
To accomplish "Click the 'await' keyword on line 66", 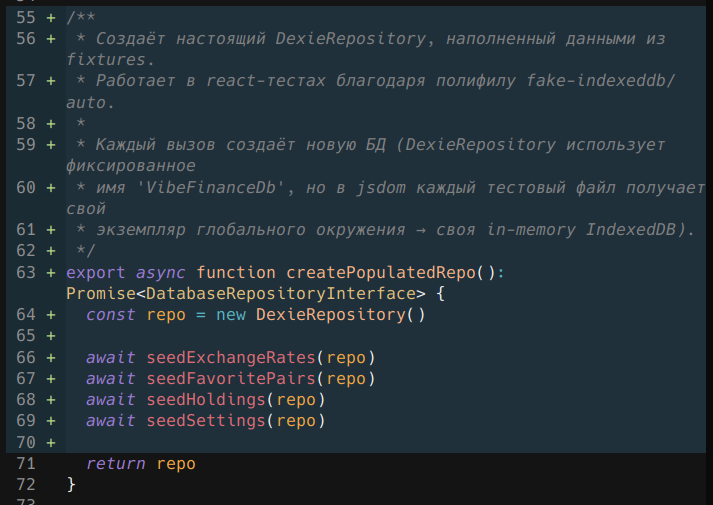I will click(110, 358).
